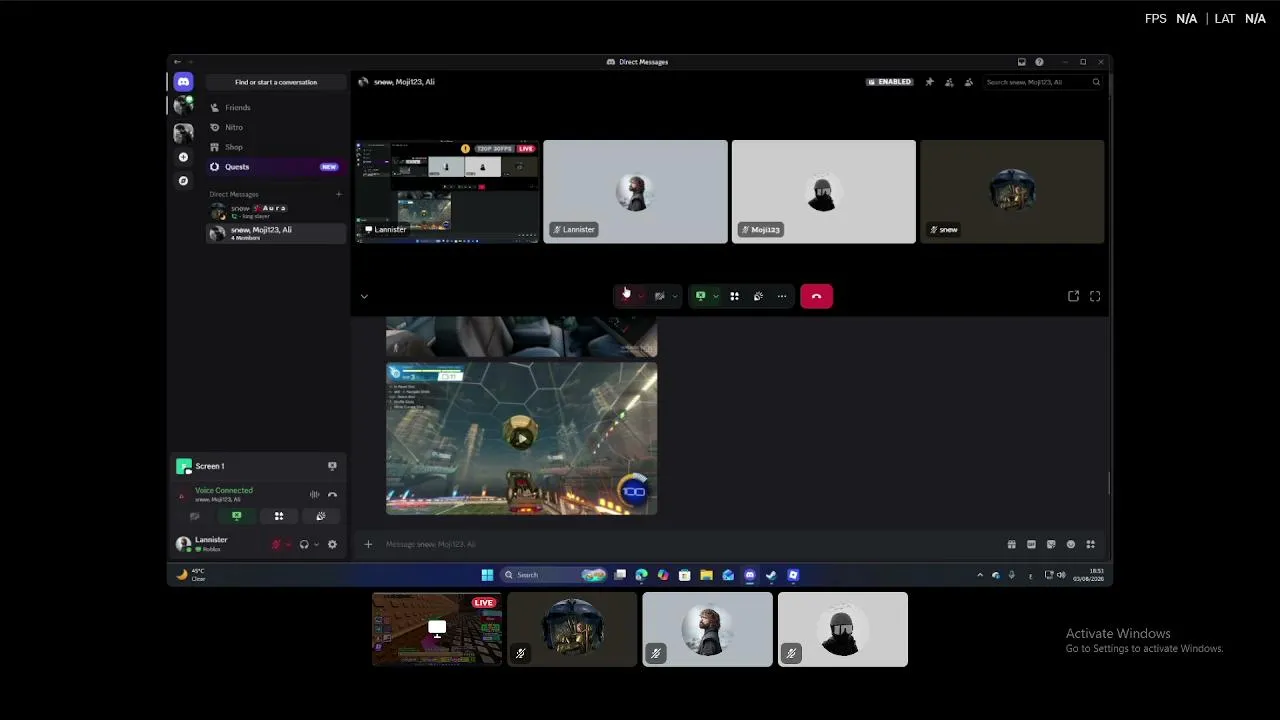This screenshot has width=1280, height=720.
Task: Click the Windows Start button
Action: pyautogui.click(x=487, y=575)
